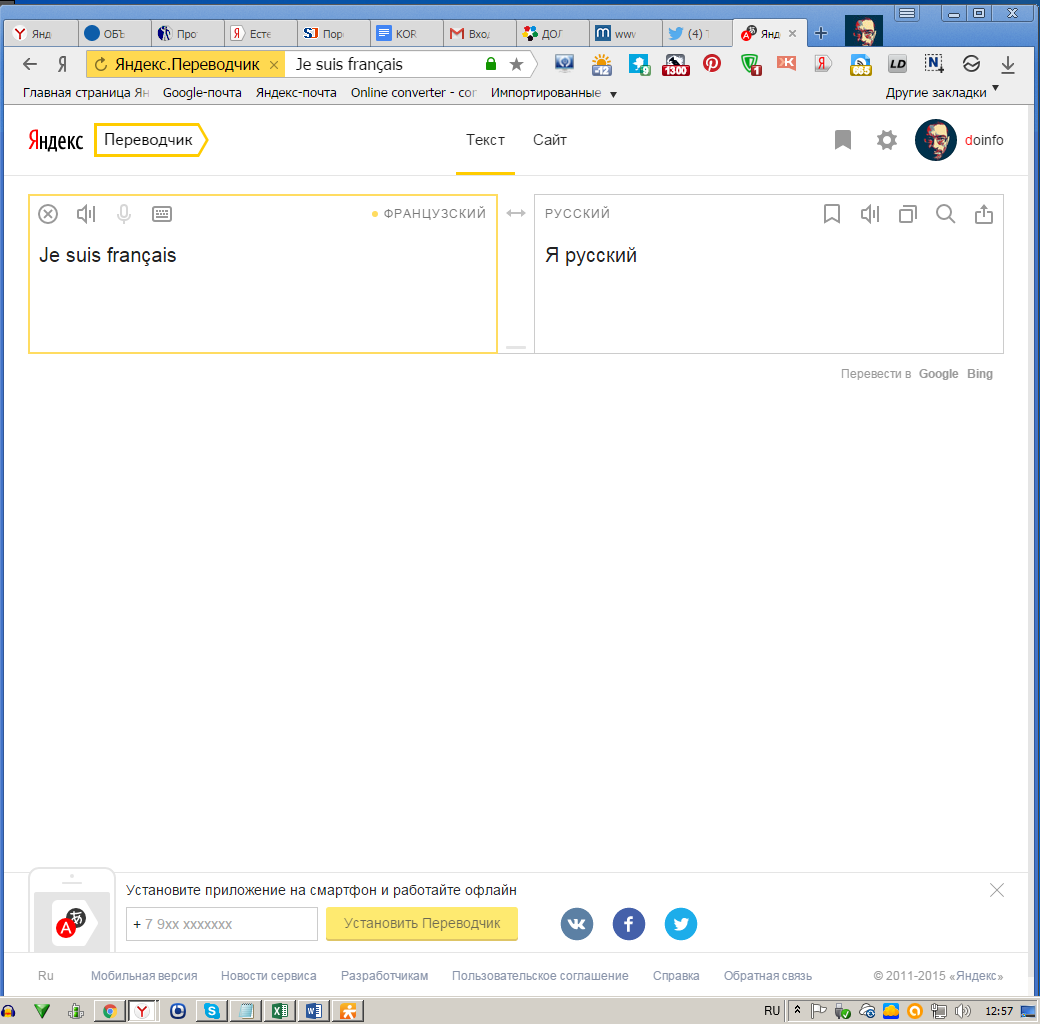Open Яндекс-почта bookmark

tap(296, 93)
